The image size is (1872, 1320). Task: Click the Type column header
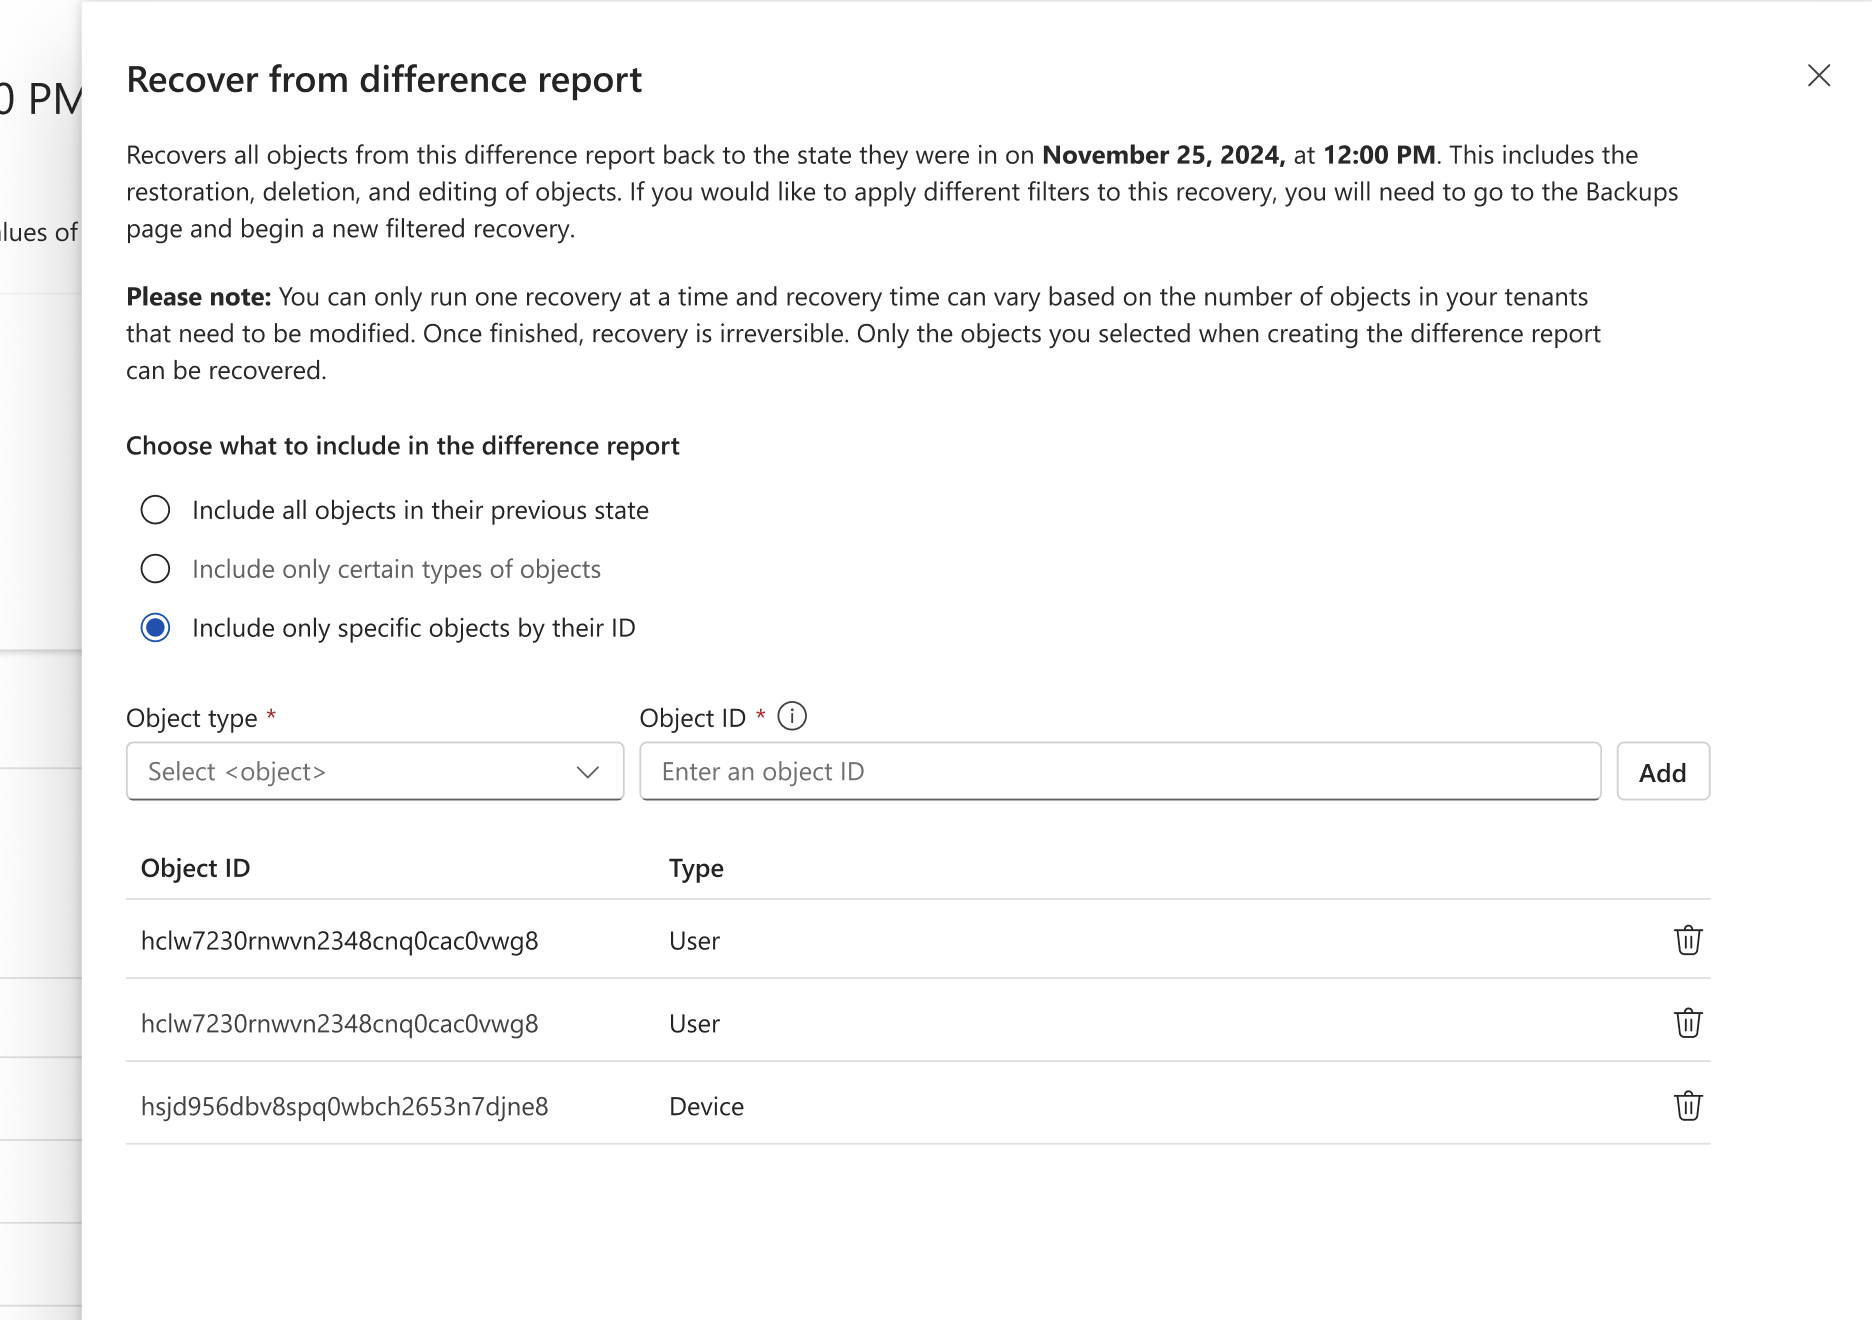pos(696,868)
